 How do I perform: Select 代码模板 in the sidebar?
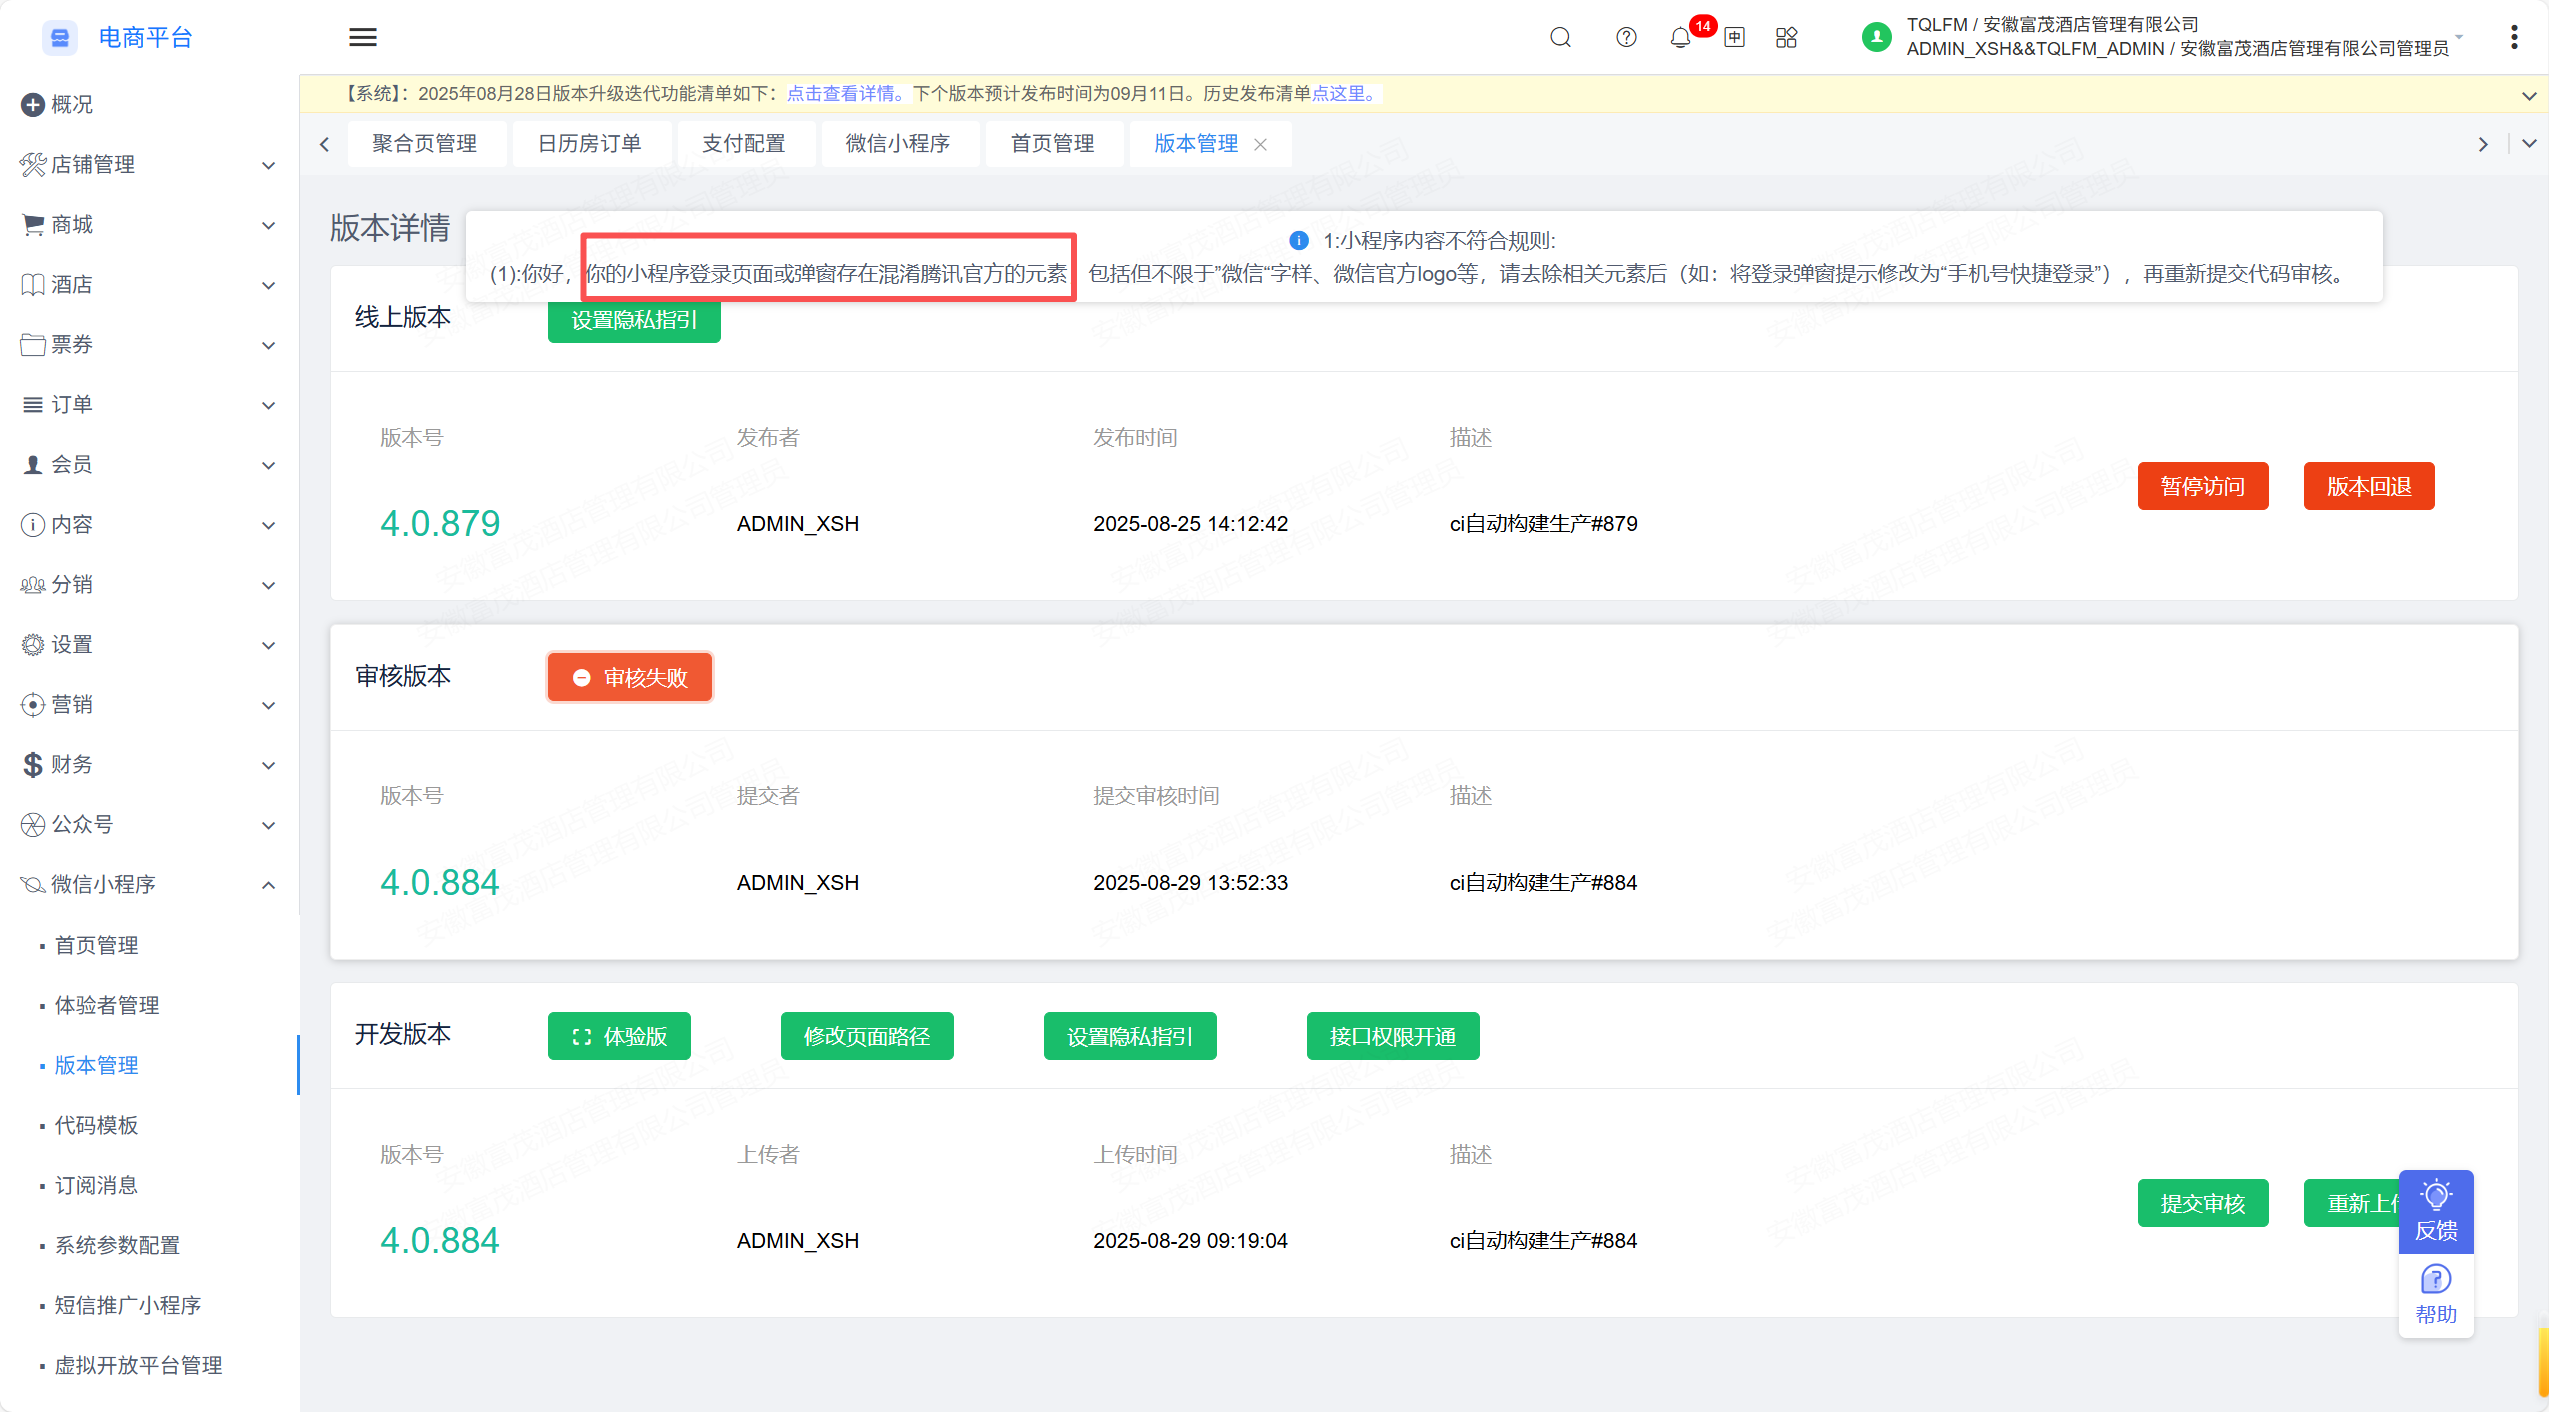coord(96,1125)
